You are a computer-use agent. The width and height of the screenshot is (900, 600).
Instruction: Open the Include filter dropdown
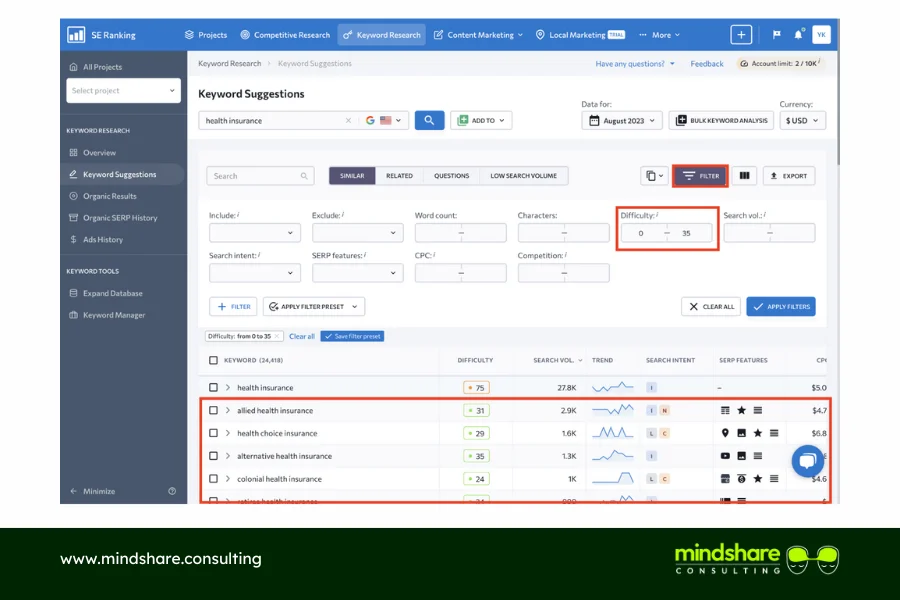coord(254,233)
